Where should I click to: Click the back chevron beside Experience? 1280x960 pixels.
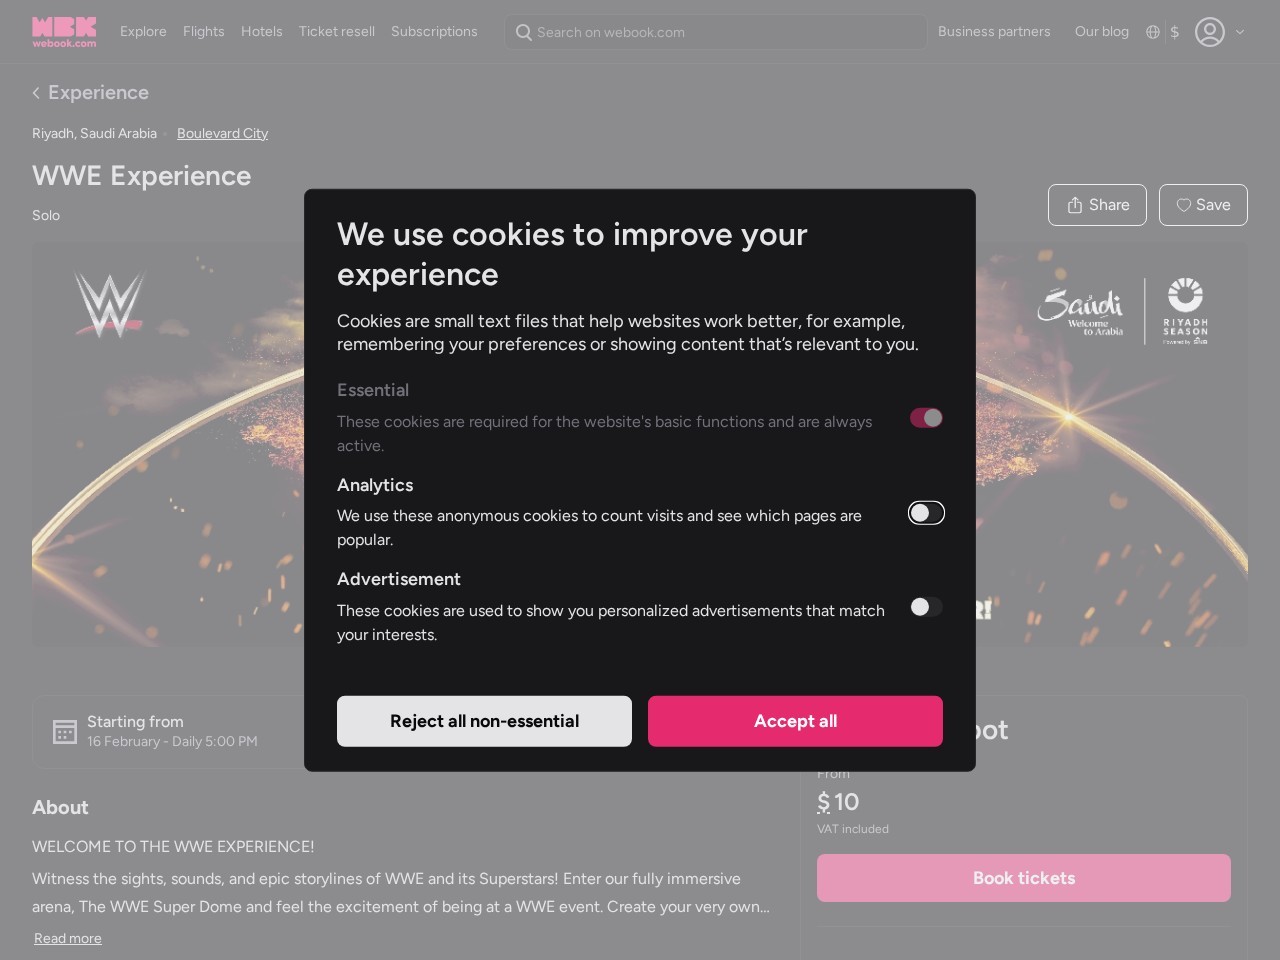tap(36, 92)
